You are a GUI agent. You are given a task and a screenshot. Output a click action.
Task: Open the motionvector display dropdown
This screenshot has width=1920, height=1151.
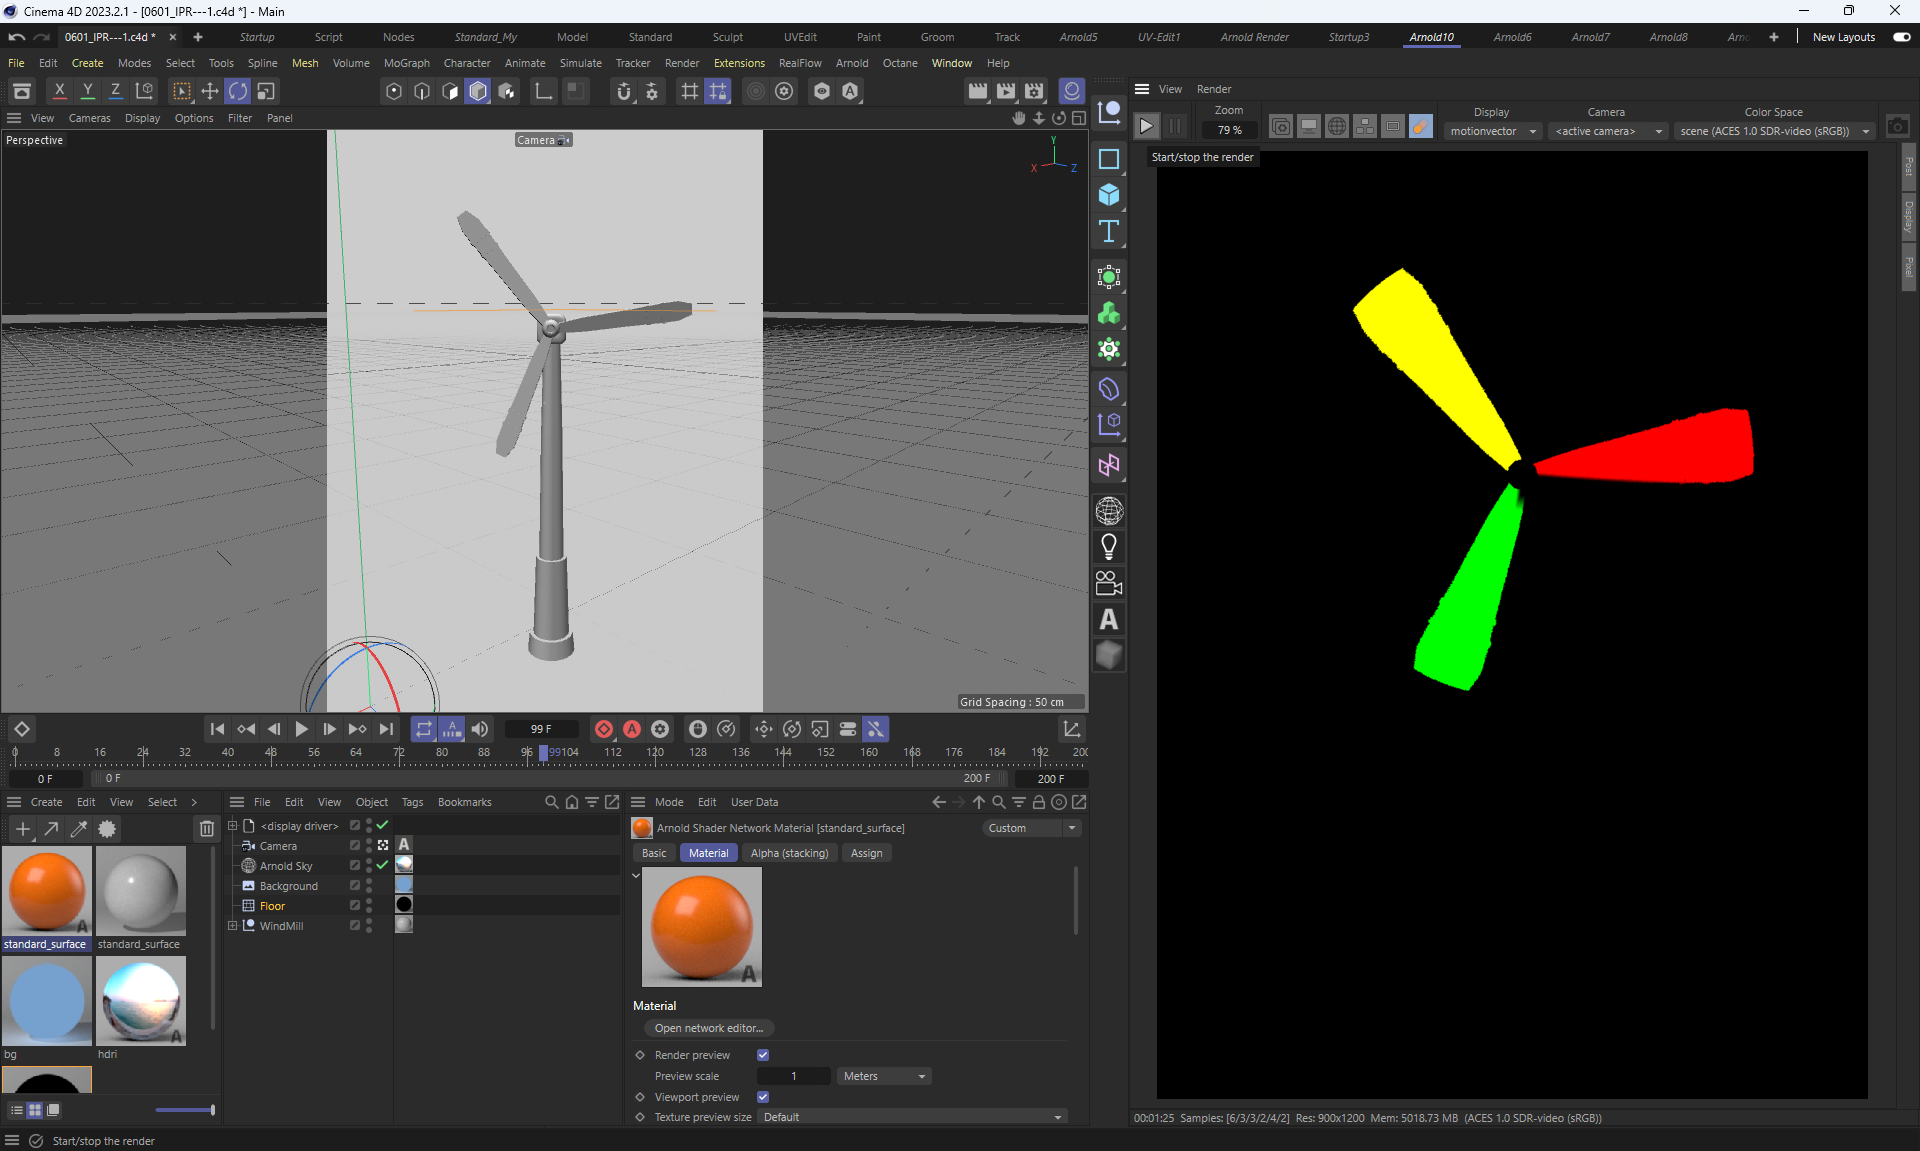[1493, 131]
